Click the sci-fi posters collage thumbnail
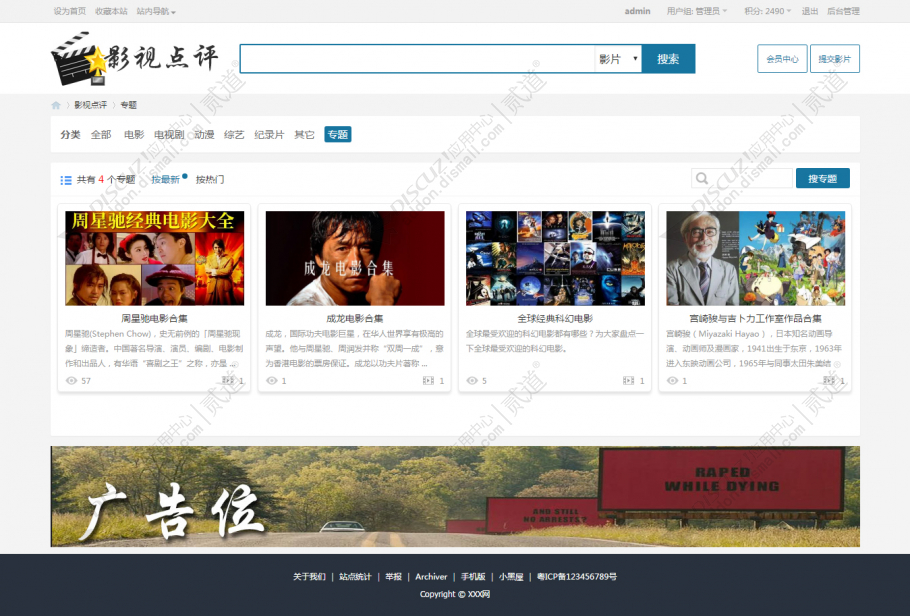Image resolution: width=910 pixels, height=616 pixels. click(x=555, y=258)
